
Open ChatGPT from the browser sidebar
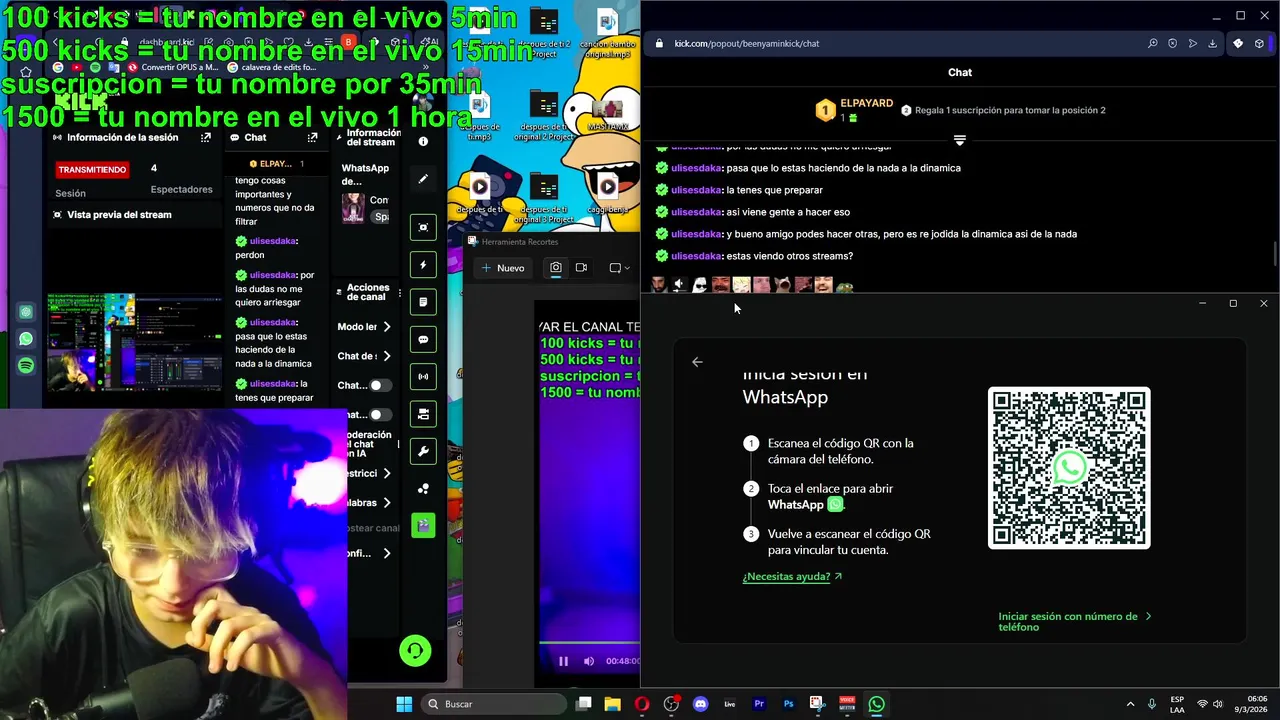tap(26, 312)
